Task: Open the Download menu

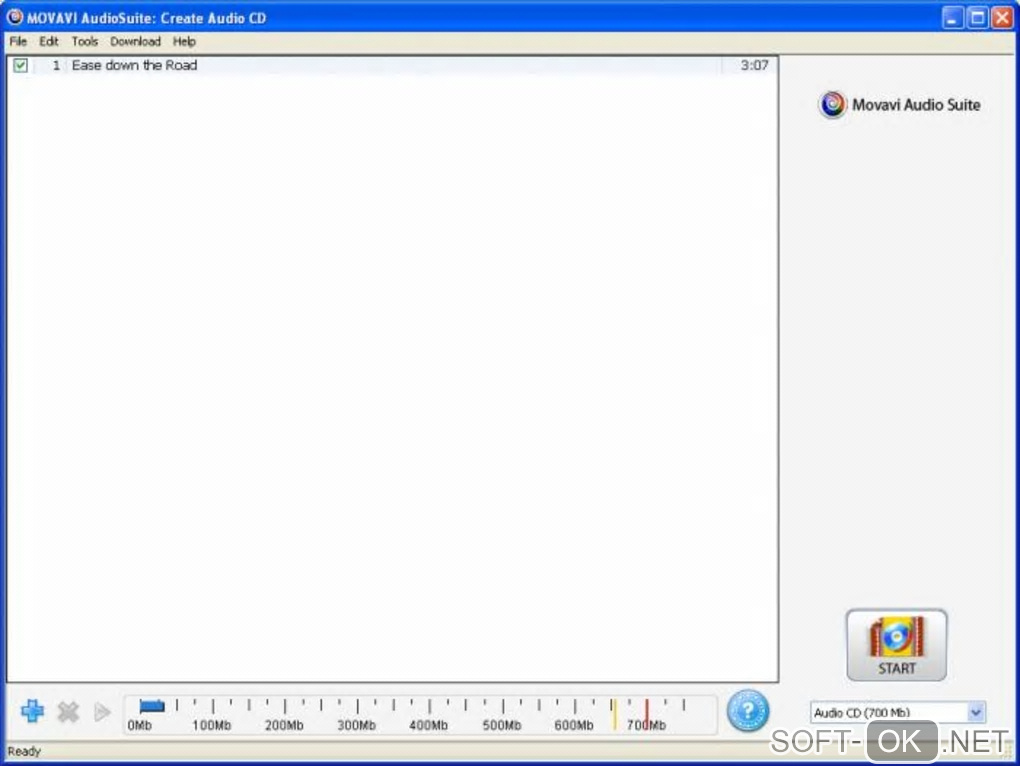Action: coord(135,42)
